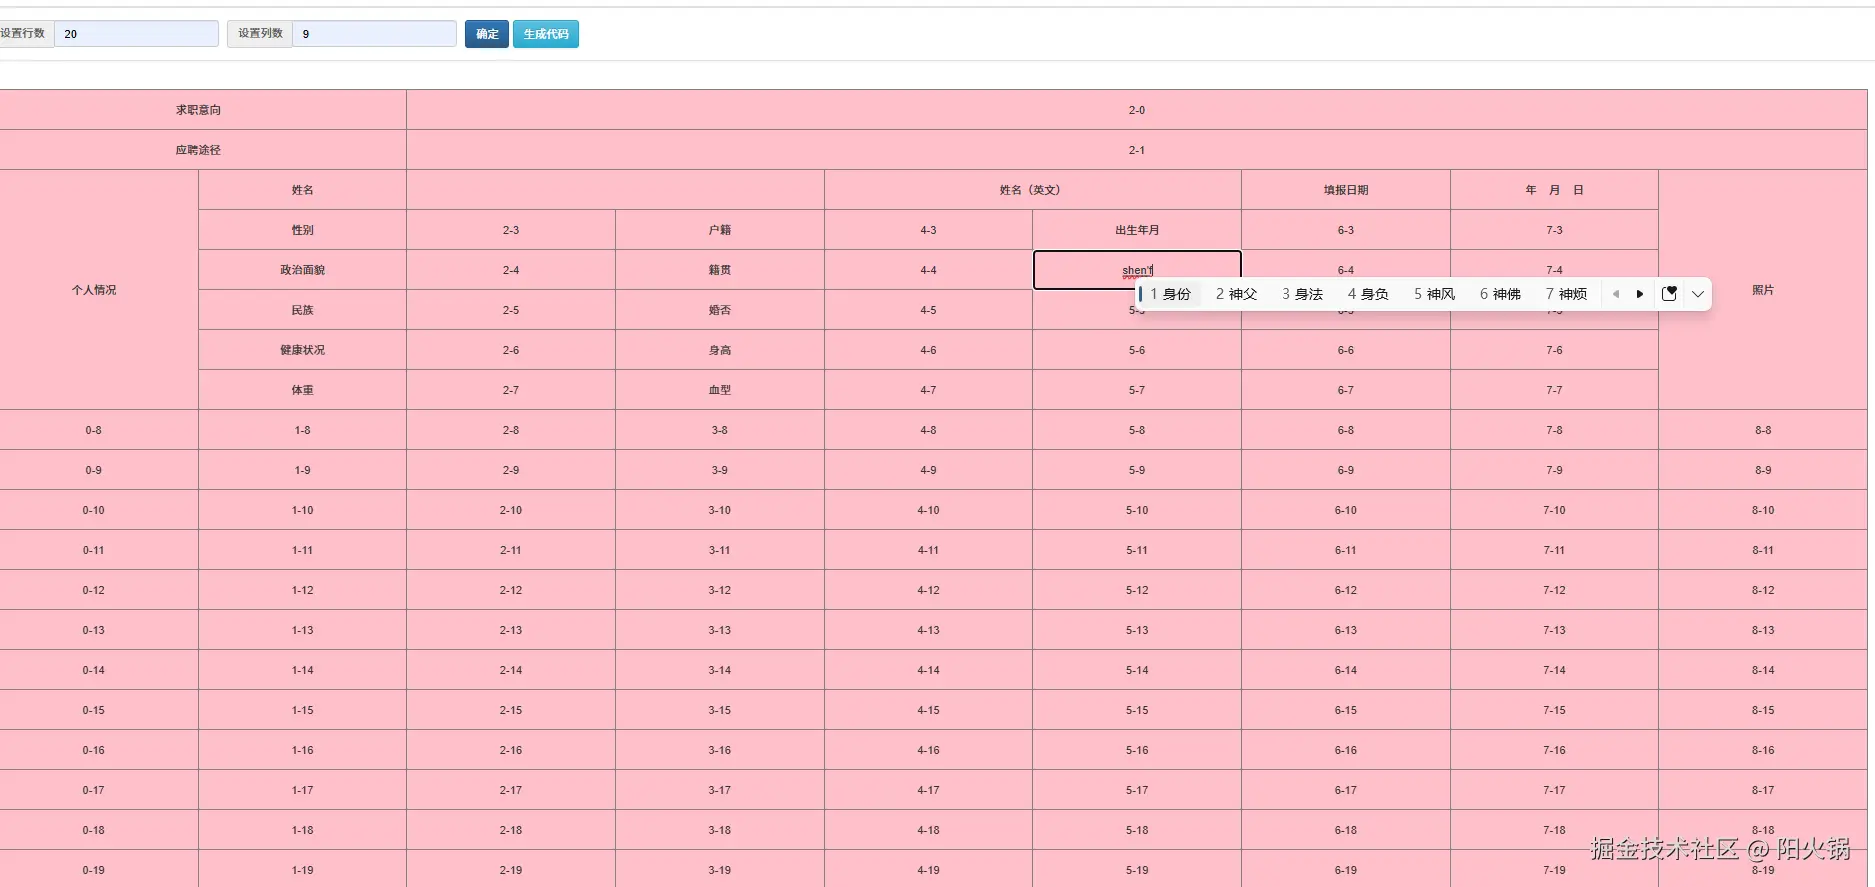Select cell 4-5

click(x=928, y=310)
